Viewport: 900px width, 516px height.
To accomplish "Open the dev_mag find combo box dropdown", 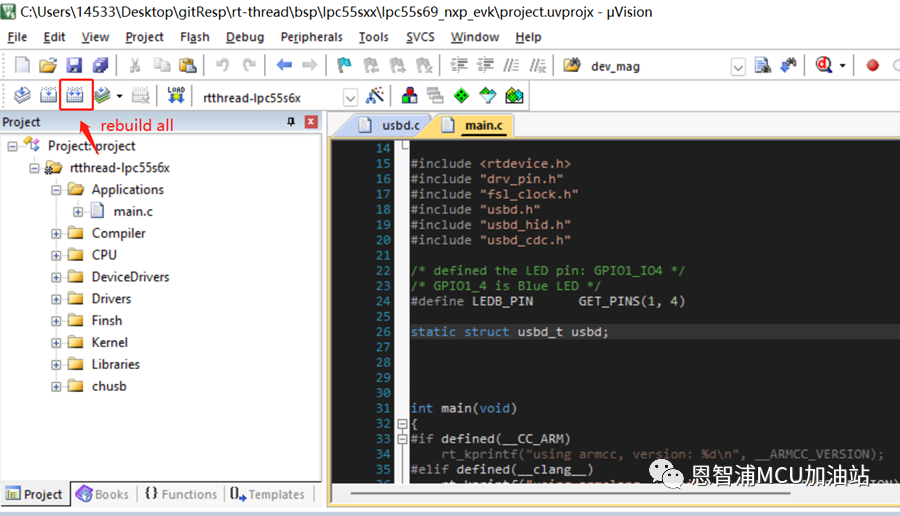I will [x=738, y=66].
